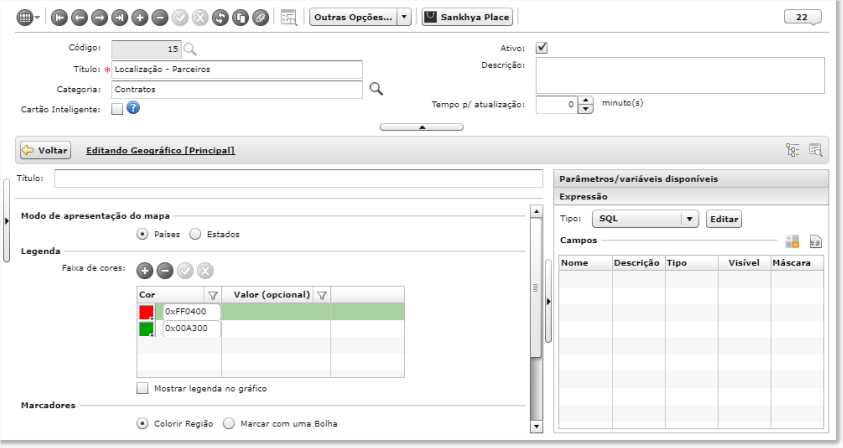Open attachments paperclip icon
The image size is (843, 448).
pos(261,18)
